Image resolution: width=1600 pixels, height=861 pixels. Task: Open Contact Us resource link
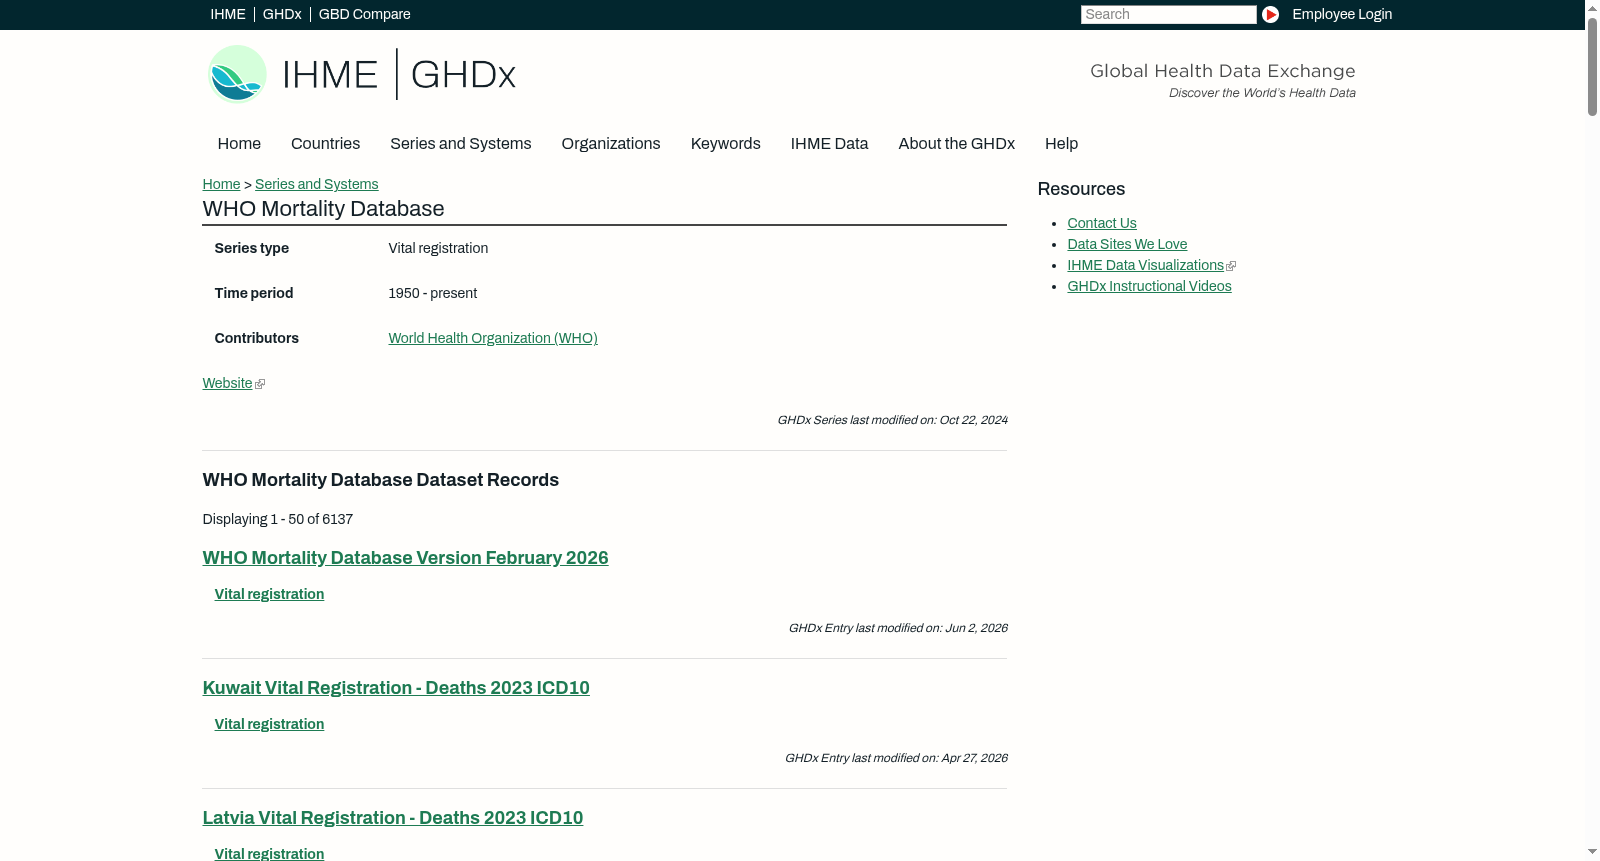(1102, 223)
